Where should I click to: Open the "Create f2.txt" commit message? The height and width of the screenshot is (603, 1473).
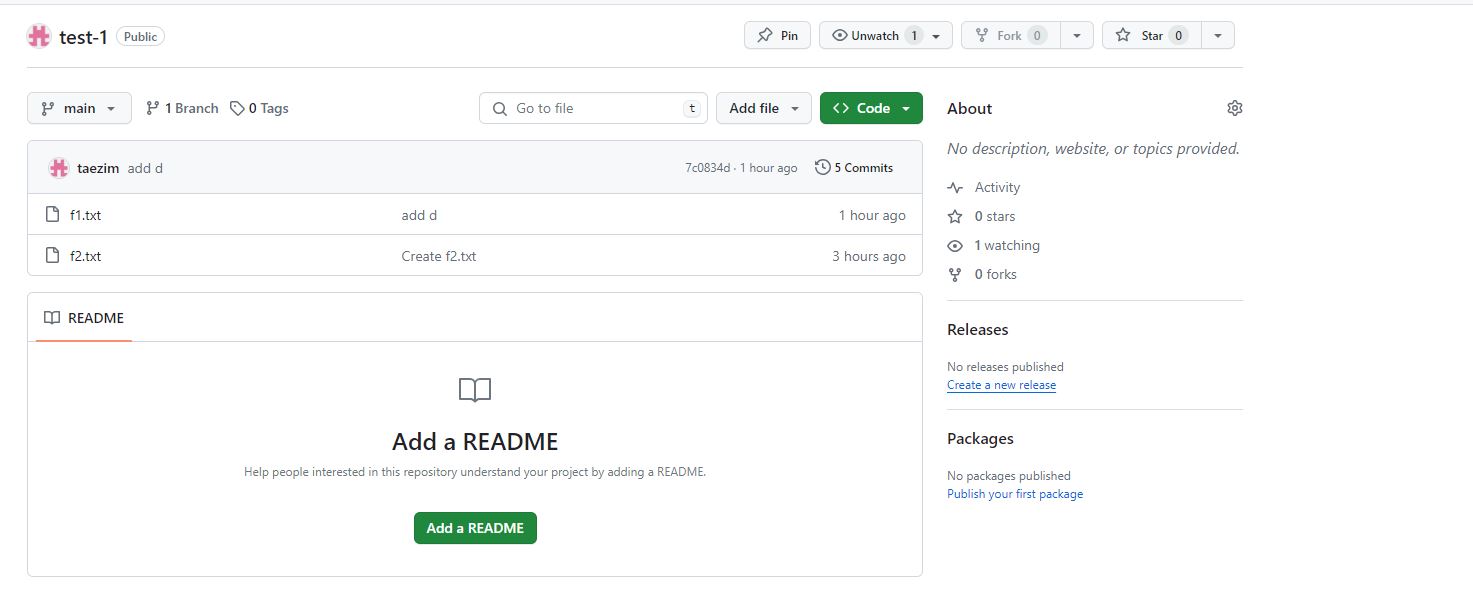point(439,256)
